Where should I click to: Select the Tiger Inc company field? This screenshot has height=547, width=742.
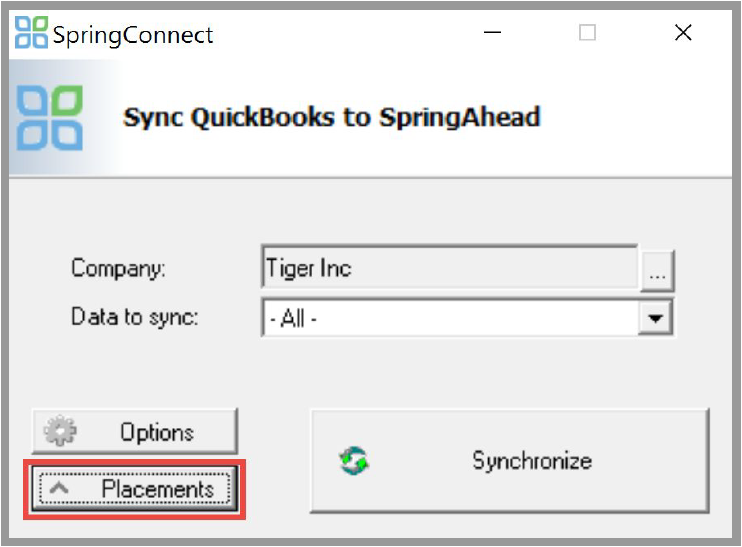coord(450,267)
